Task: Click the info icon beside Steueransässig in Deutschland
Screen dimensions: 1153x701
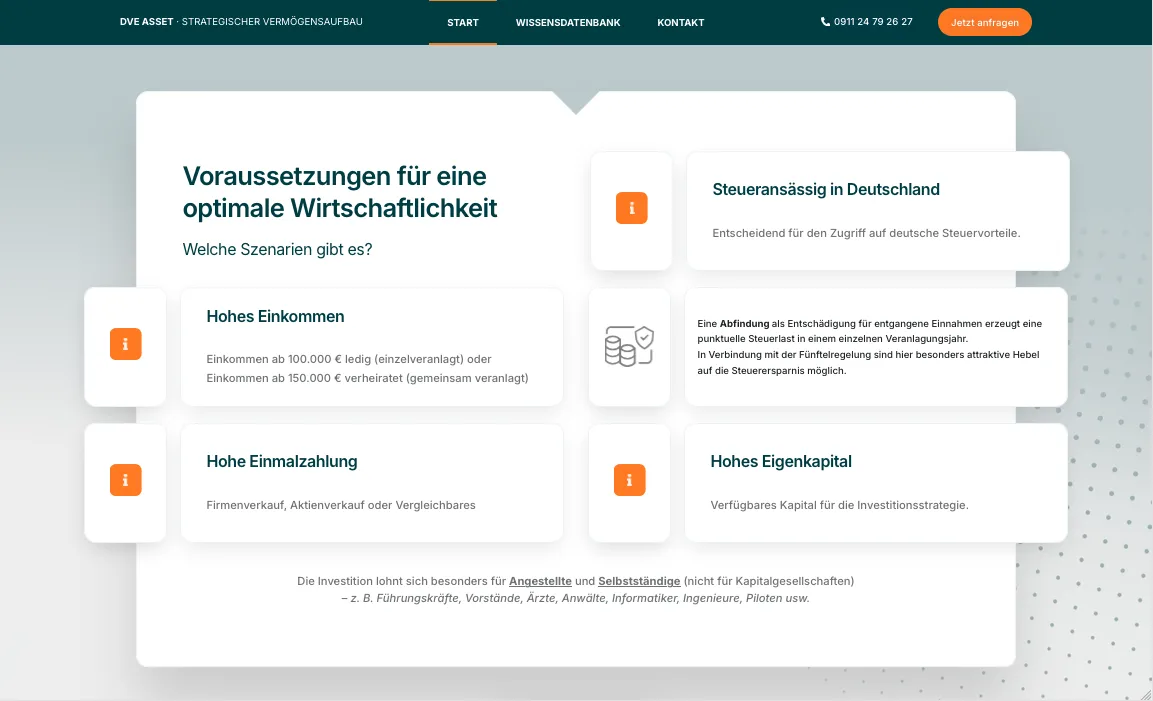Action: pyautogui.click(x=631, y=208)
